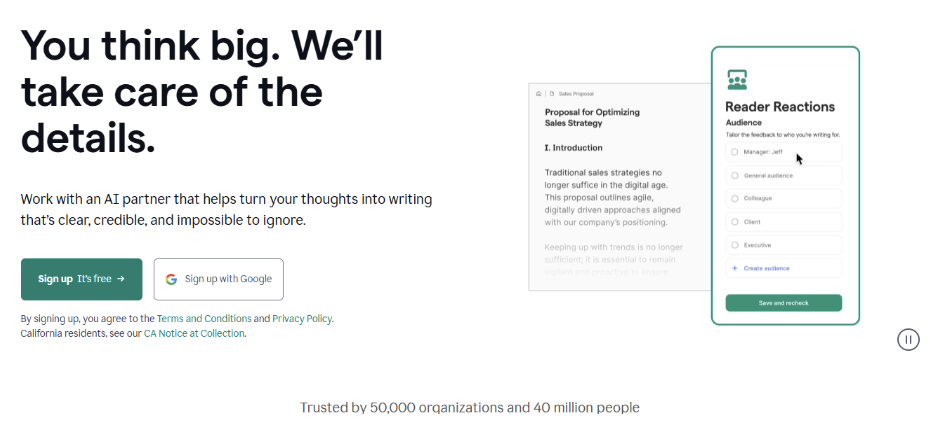Viewport: 930px width, 428px height.
Task: Click the home icon in the document breadcrumb
Action: [x=539, y=93]
